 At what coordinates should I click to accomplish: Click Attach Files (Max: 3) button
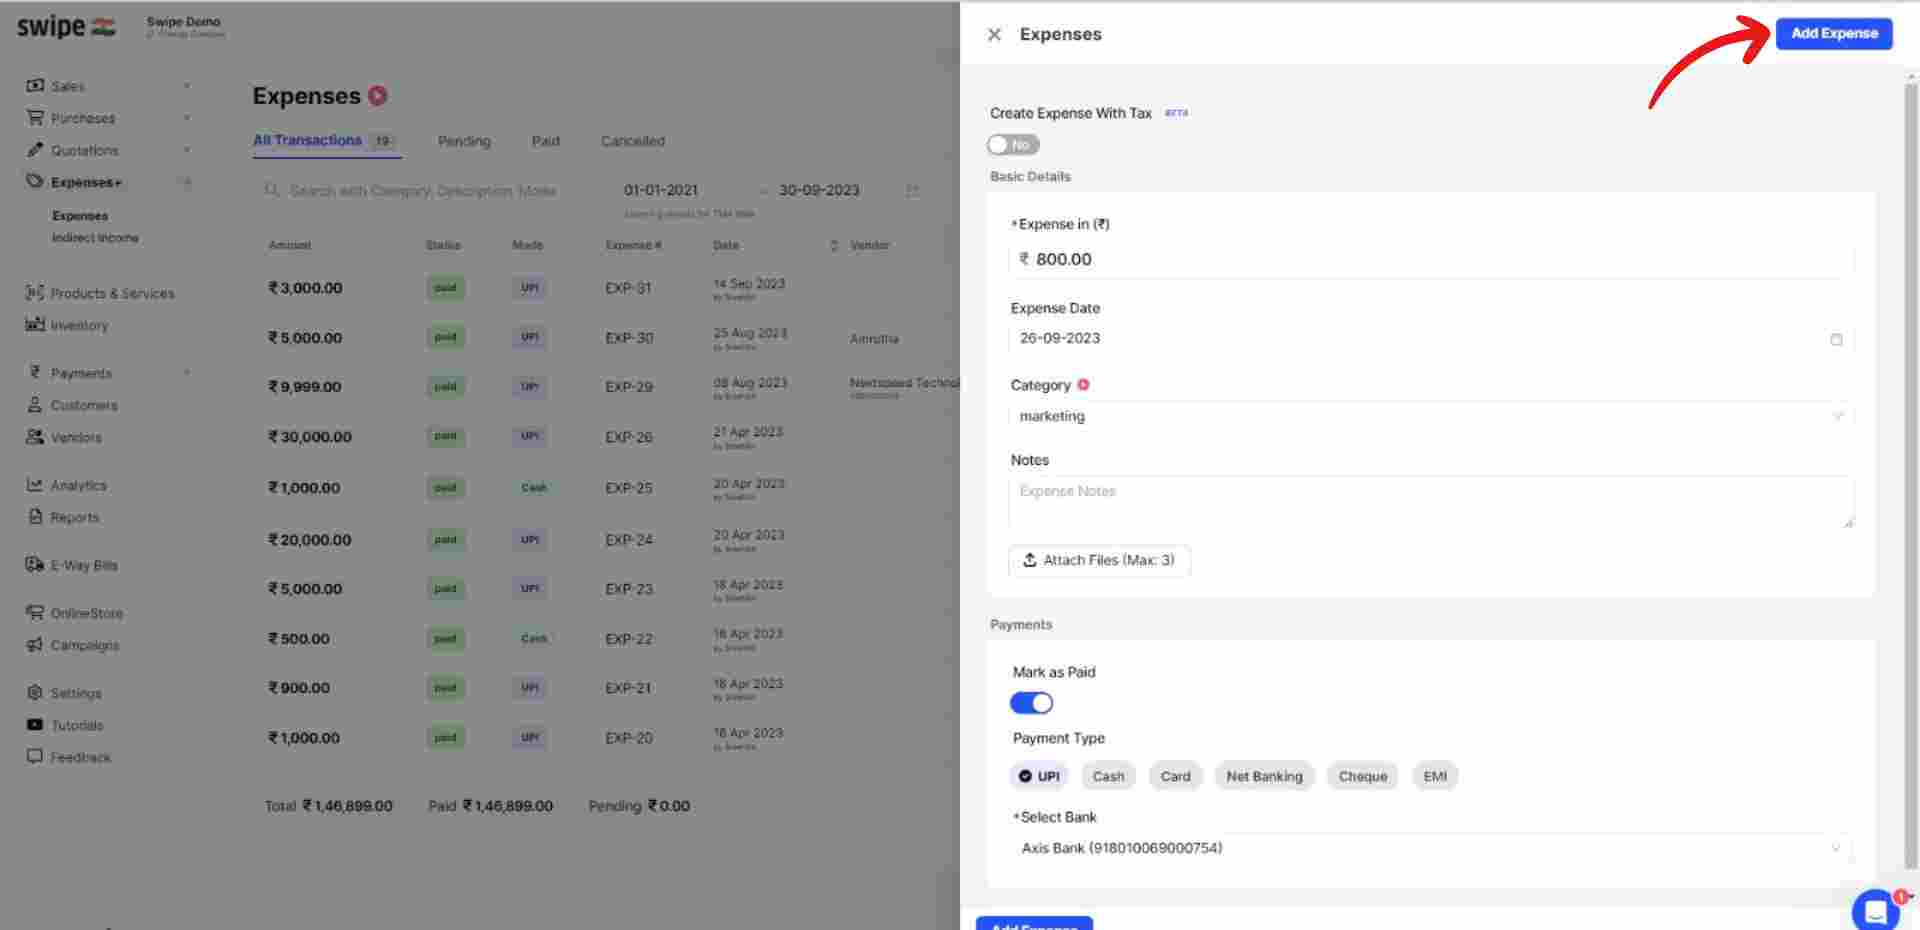[x=1099, y=560]
